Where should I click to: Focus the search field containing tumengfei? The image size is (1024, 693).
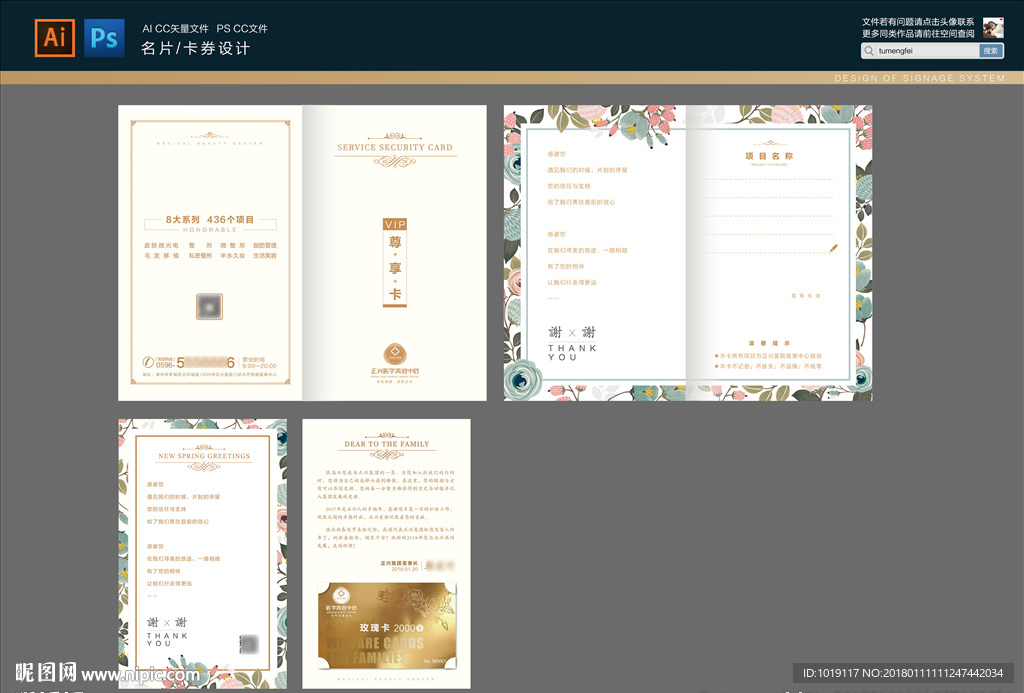pyautogui.click(x=920, y=50)
